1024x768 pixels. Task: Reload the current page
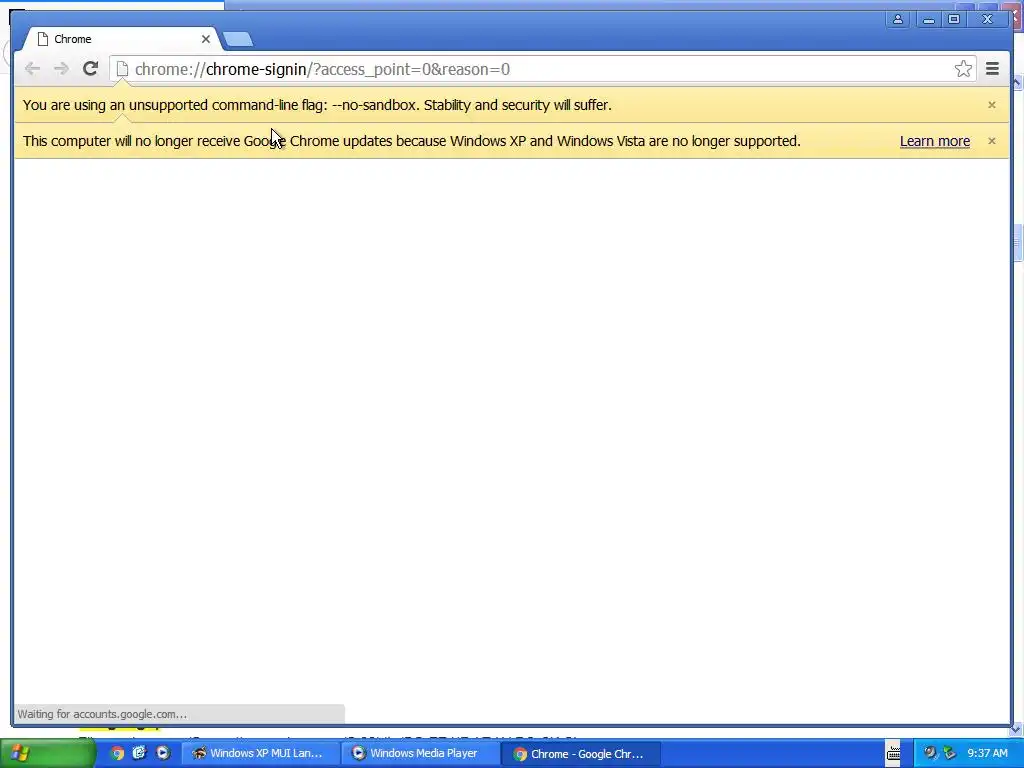tap(90, 69)
